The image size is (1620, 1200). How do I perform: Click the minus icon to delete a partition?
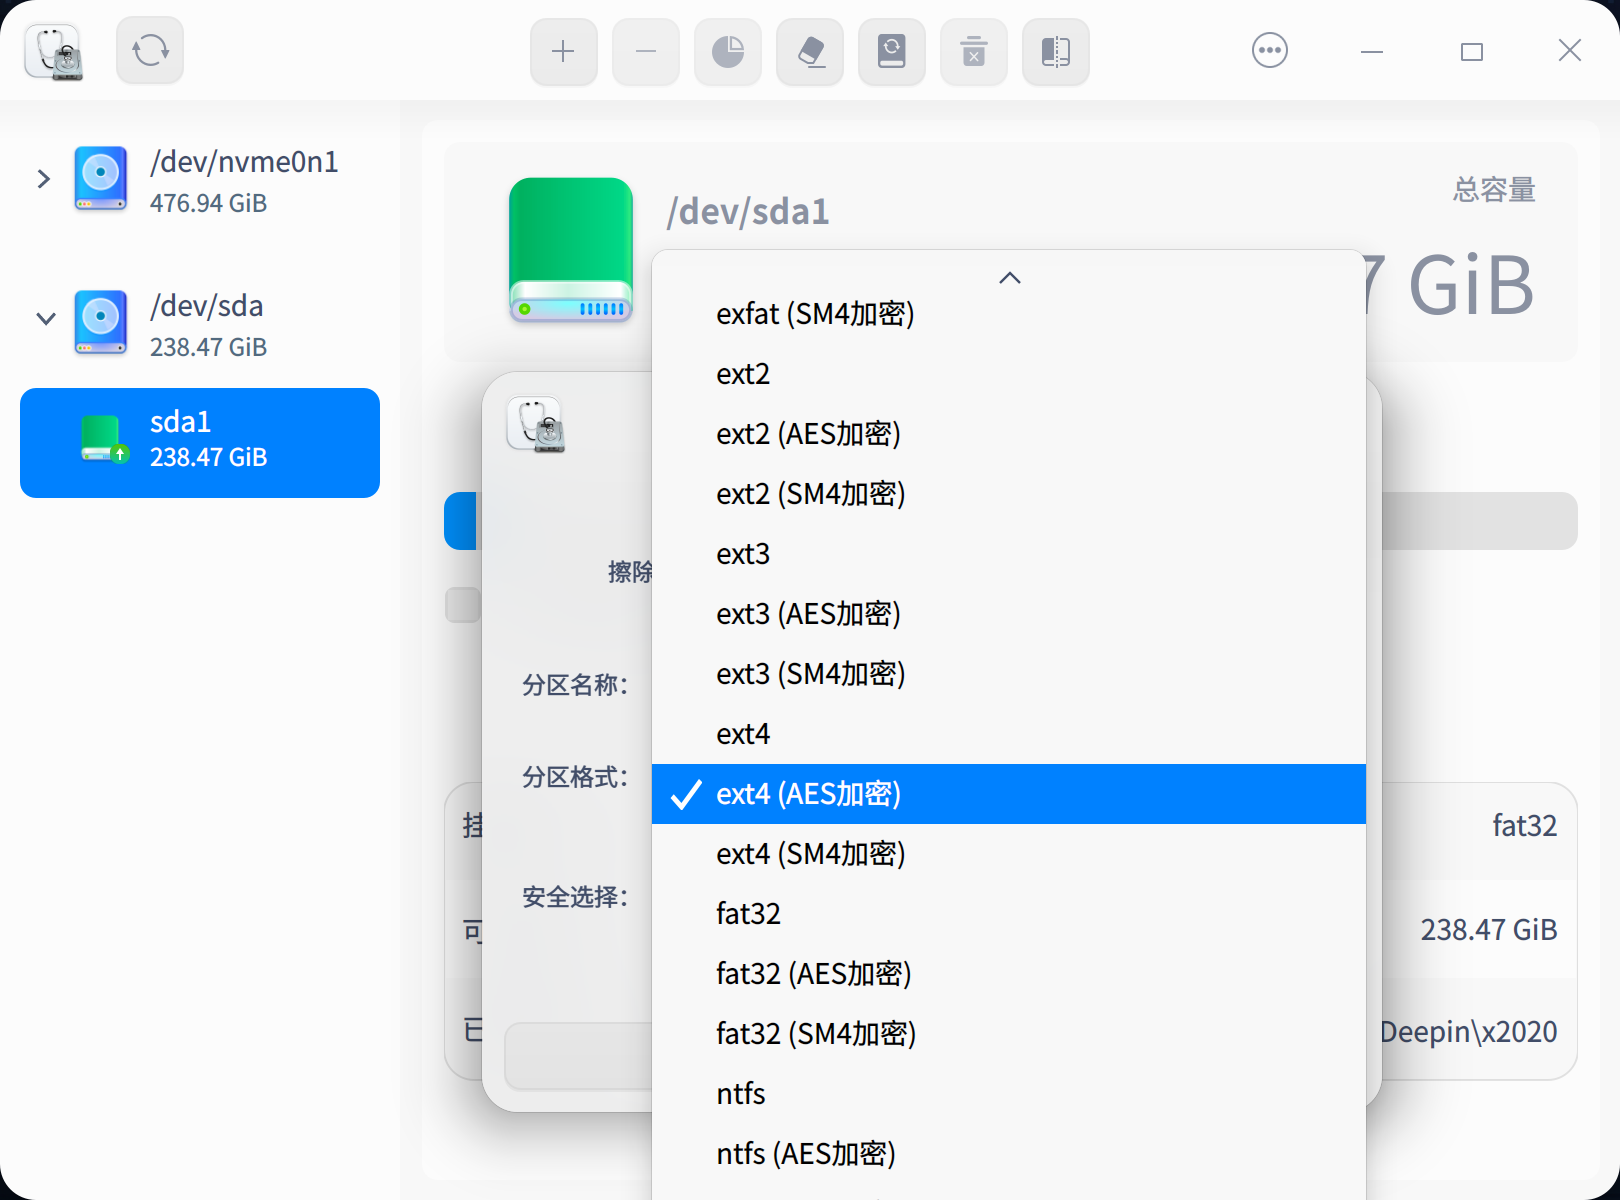[645, 51]
